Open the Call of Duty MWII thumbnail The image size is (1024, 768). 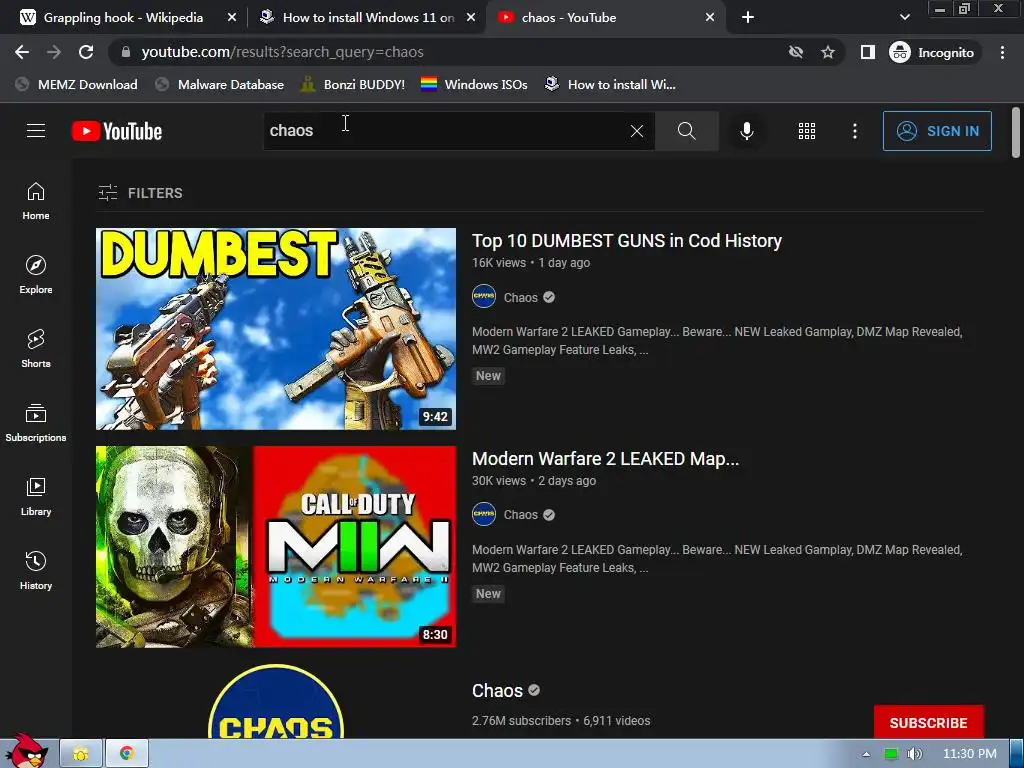click(x=276, y=547)
